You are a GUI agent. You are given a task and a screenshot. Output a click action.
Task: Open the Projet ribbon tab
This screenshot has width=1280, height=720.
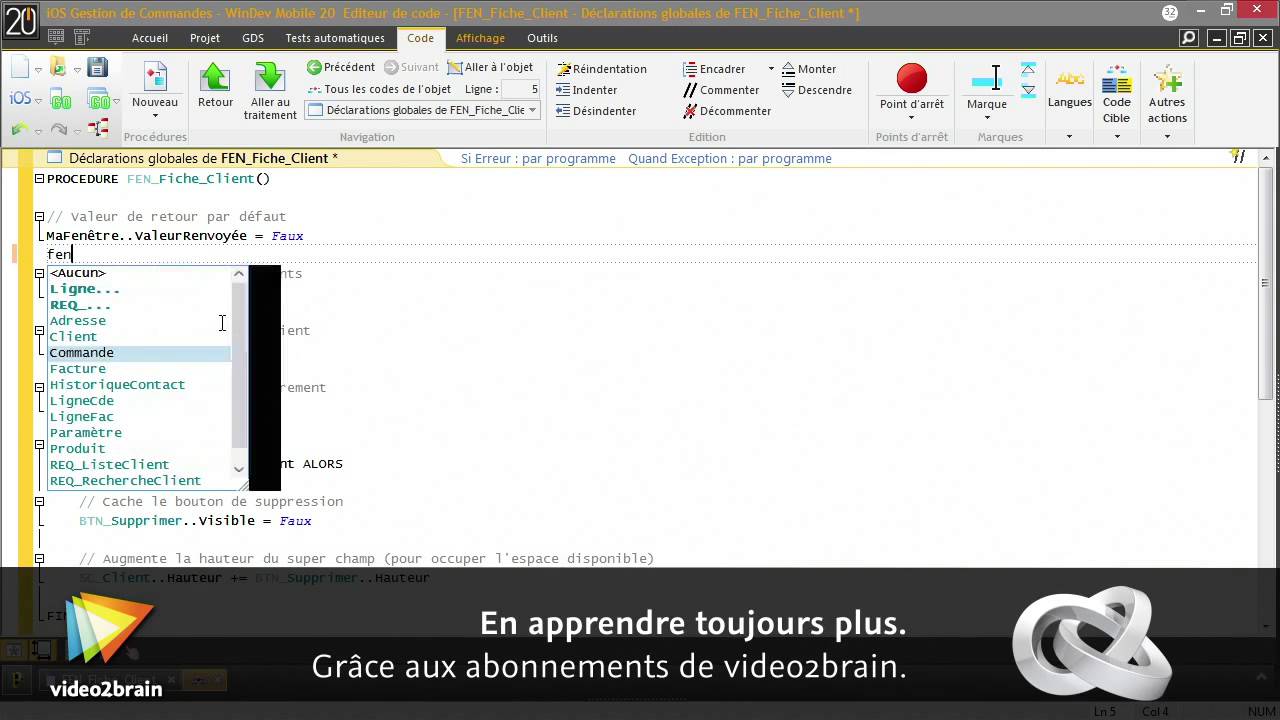tap(205, 38)
